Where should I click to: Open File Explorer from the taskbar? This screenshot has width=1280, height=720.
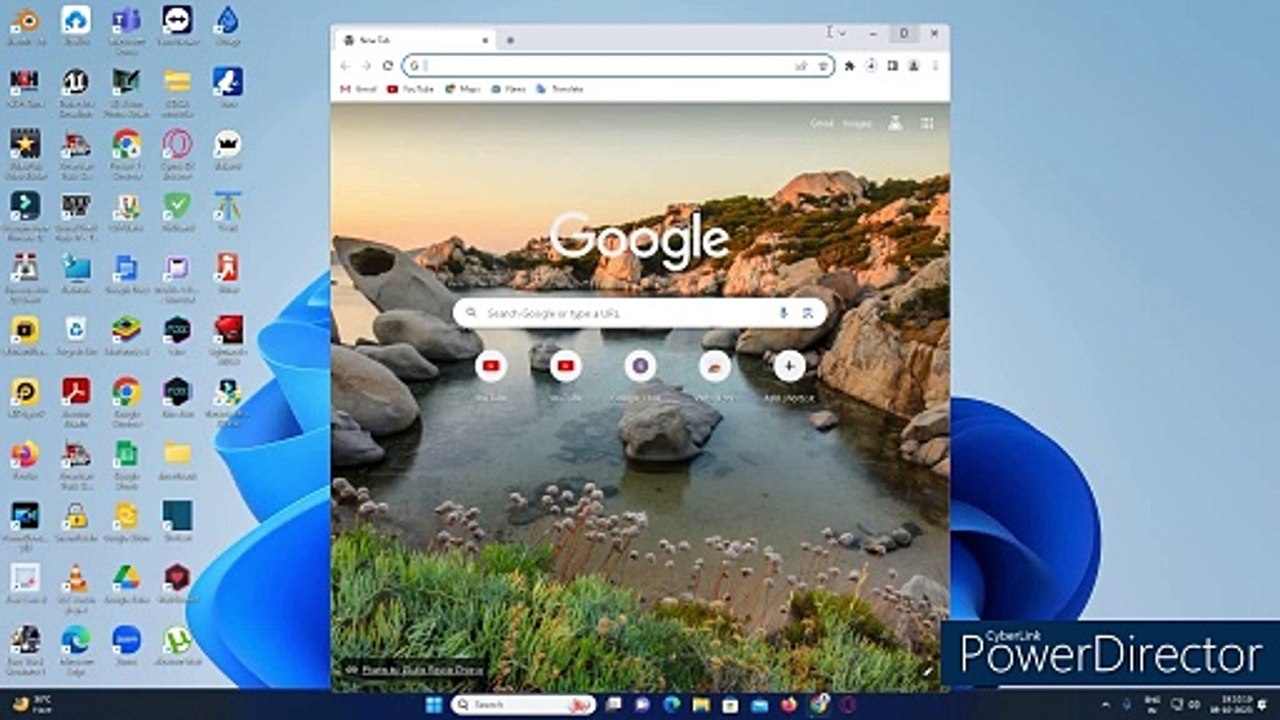tap(702, 705)
